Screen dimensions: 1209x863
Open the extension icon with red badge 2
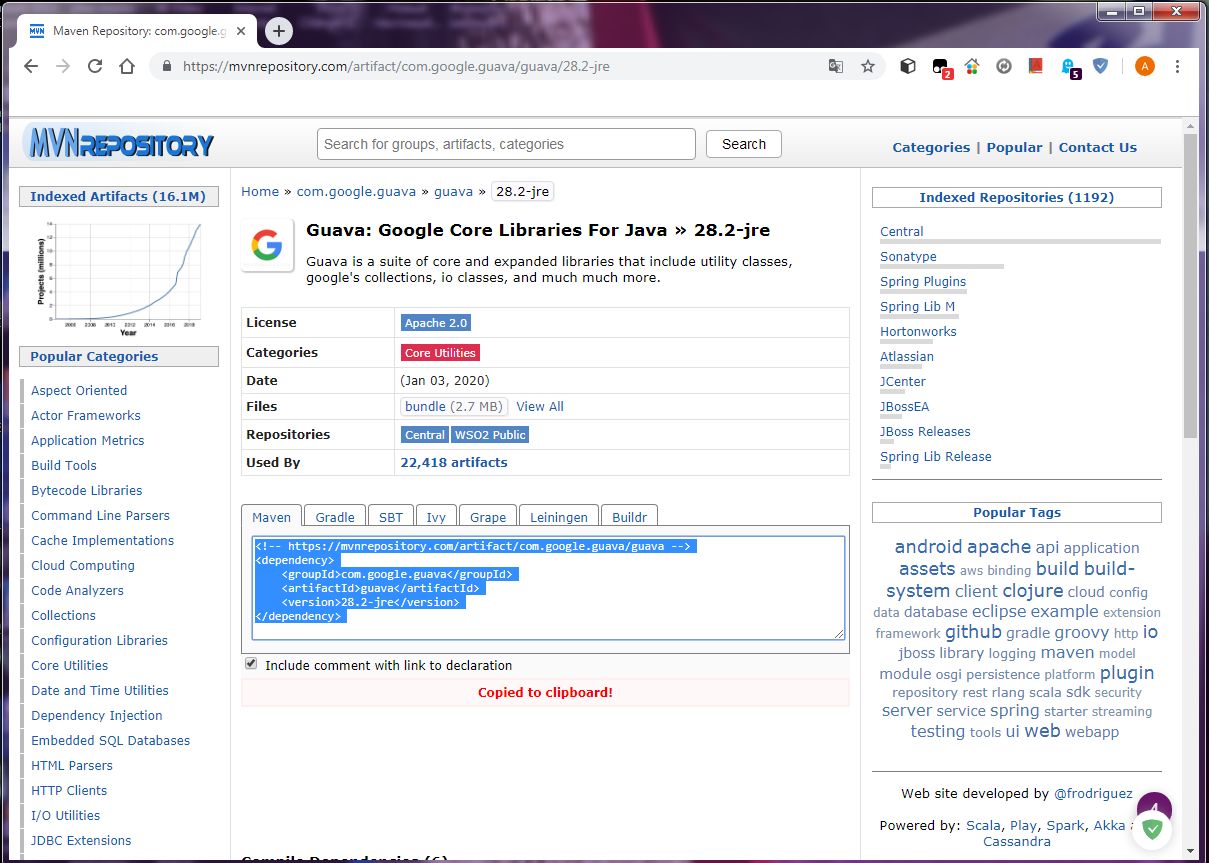pyautogui.click(x=941, y=67)
